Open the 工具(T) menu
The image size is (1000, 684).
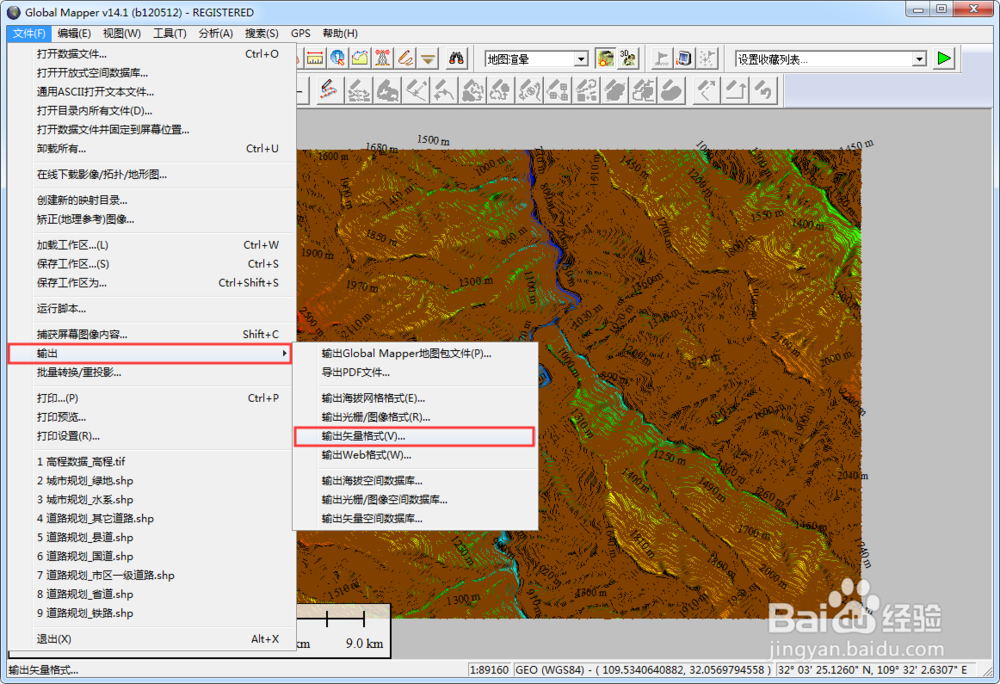click(x=170, y=33)
